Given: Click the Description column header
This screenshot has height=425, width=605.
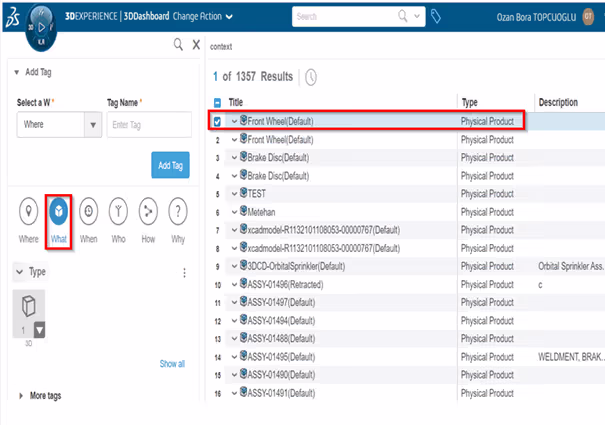Looking at the screenshot, I should click(x=558, y=102).
